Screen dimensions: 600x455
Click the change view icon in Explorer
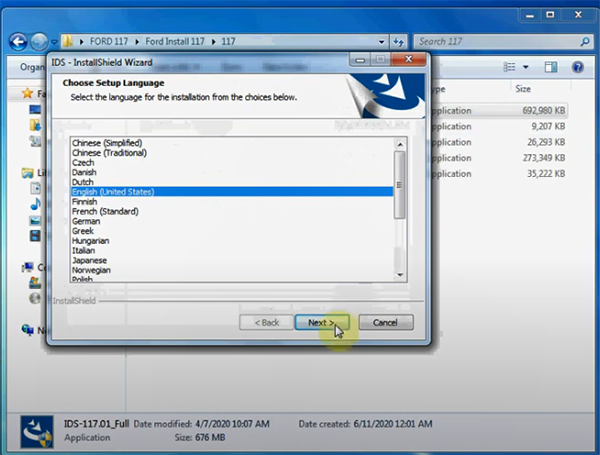[509, 67]
